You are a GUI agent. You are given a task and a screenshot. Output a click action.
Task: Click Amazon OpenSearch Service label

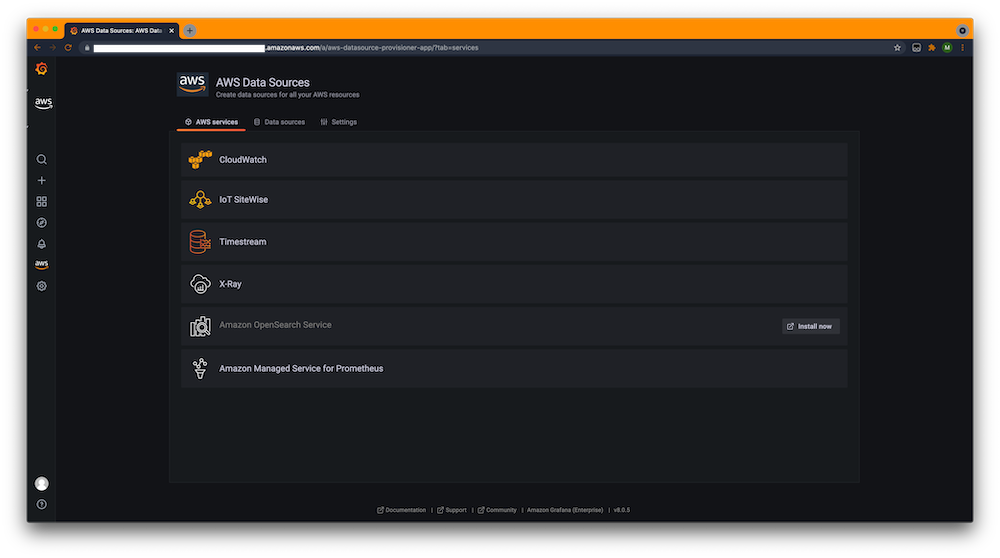276,325
